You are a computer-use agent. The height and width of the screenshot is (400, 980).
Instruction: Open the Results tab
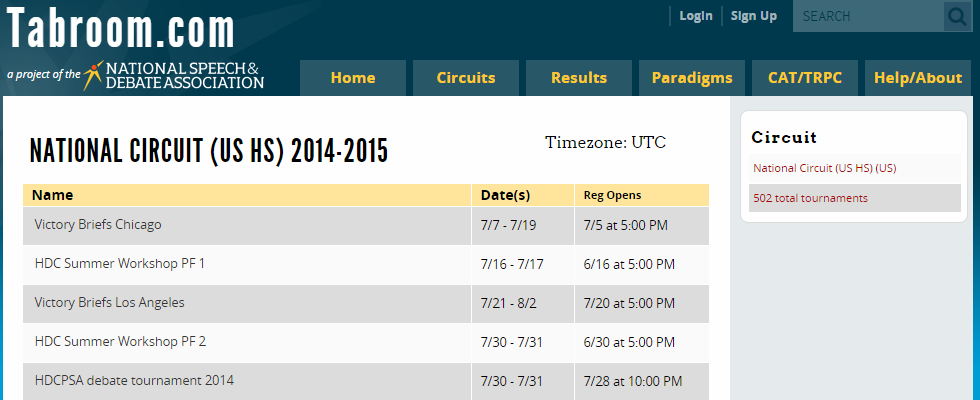[579, 78]
